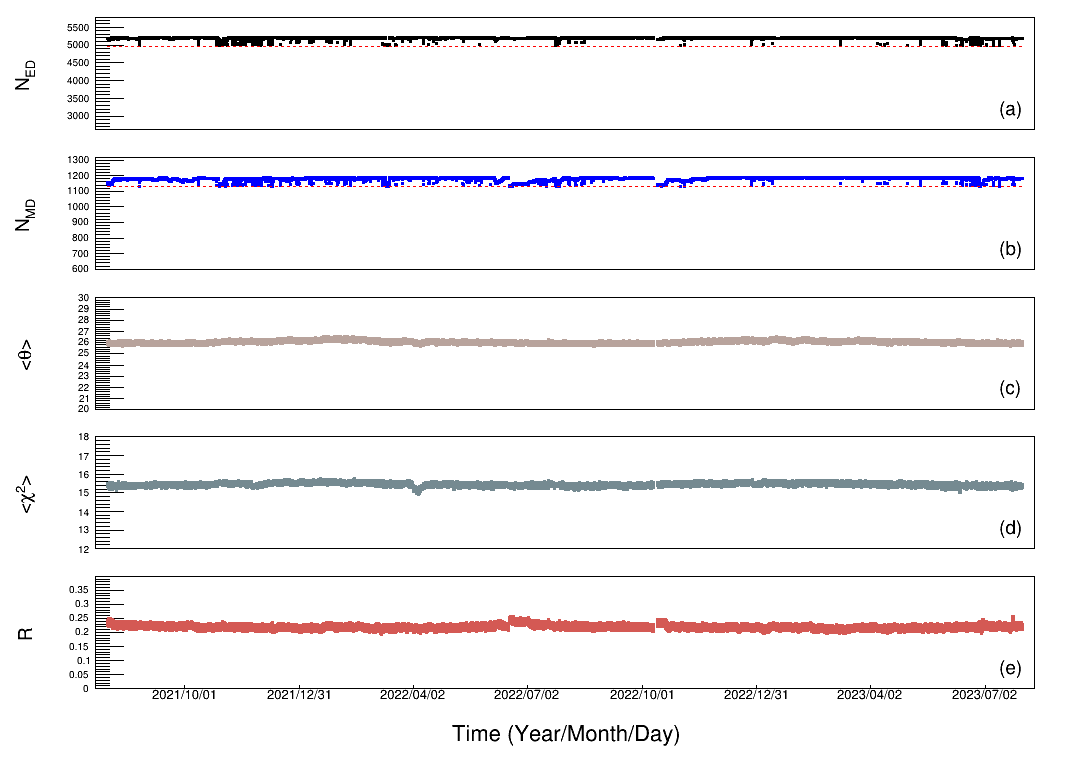Viewport: 1066px width, 762px height.
Task: Click the date label 2021/12/31
Action: coord(299,695)
